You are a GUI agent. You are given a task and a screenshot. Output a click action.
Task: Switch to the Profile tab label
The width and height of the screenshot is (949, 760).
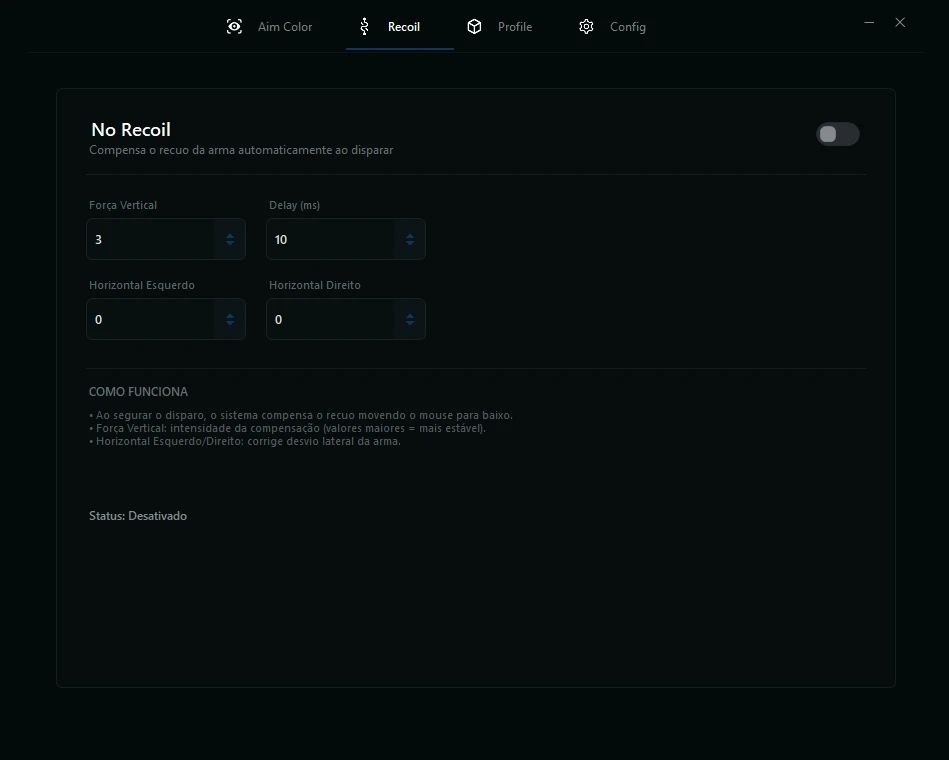[515, 27]
